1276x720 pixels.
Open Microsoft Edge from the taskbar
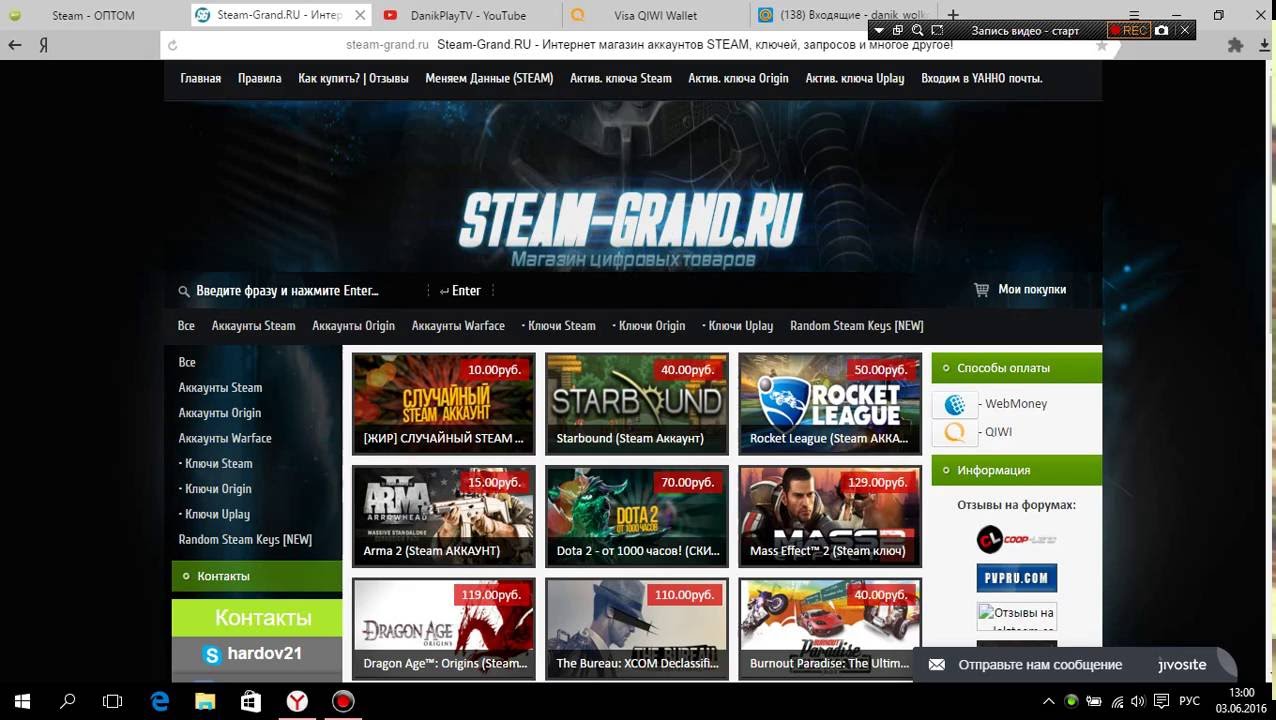point(160,701)
